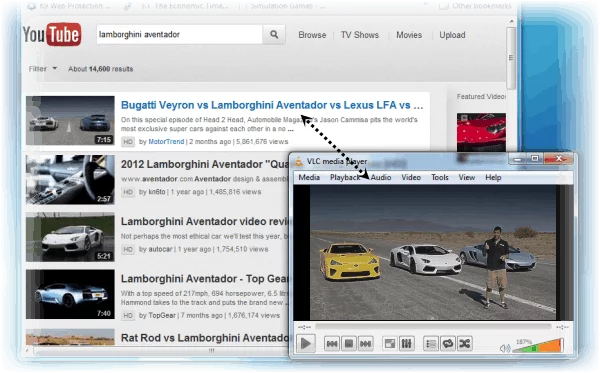The width and height of the screenshot is (600, 373).
Task: Open the VLC Playback menu
Action: pyautogui.click(x=345, y=177)
